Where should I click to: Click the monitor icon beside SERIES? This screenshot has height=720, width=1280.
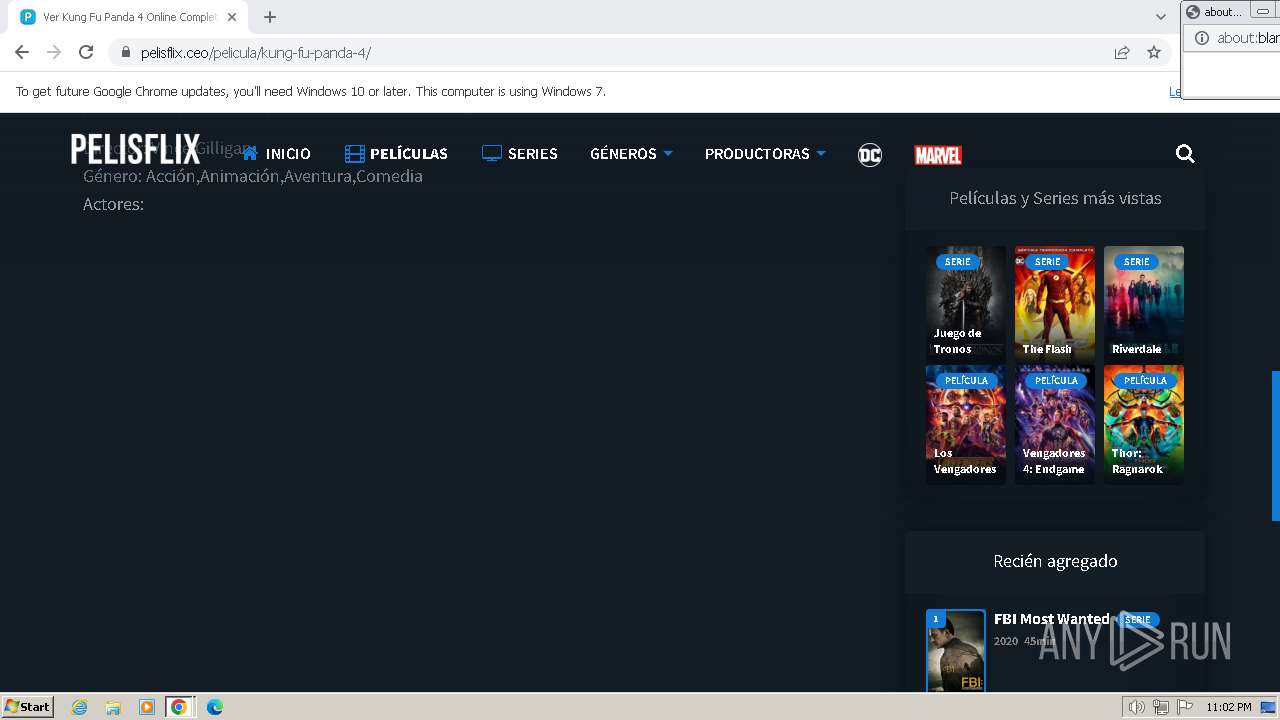point(491,153)
